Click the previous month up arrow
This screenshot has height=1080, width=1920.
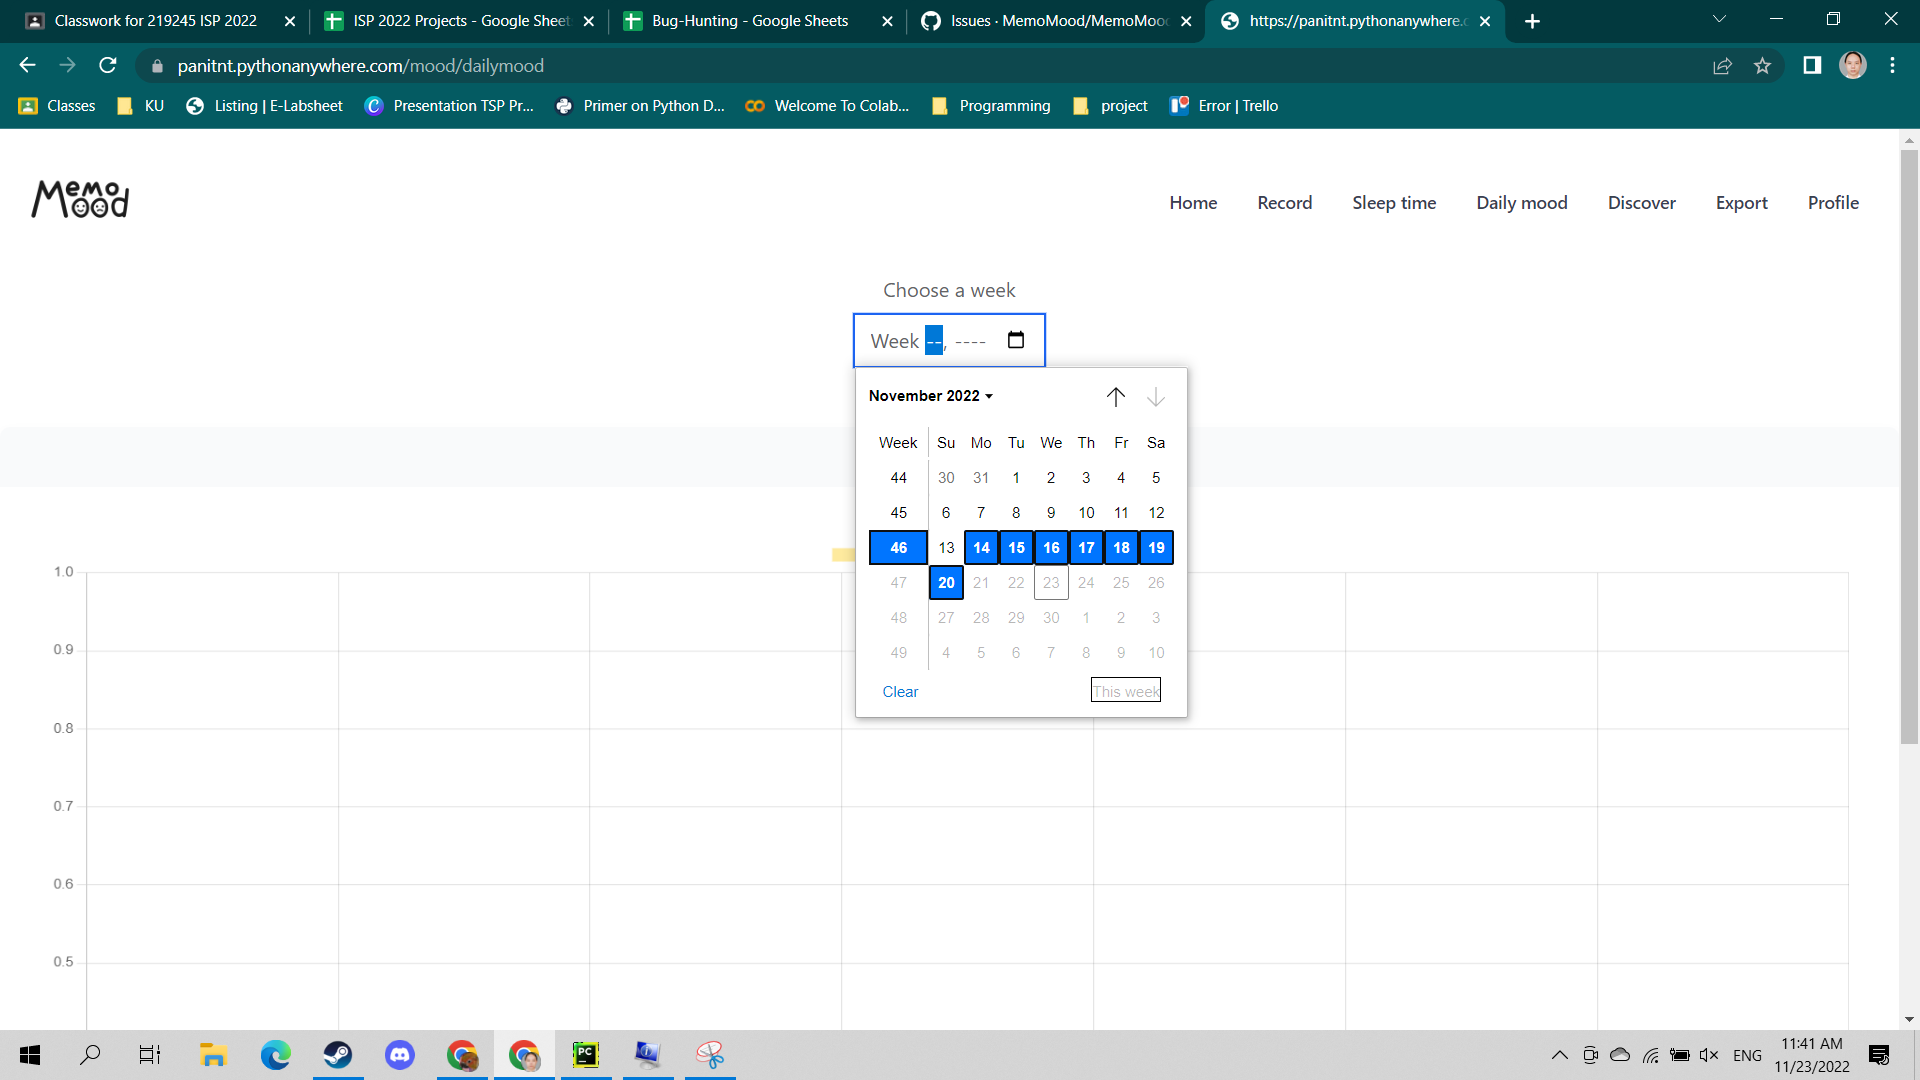(x=1116, y=396)
